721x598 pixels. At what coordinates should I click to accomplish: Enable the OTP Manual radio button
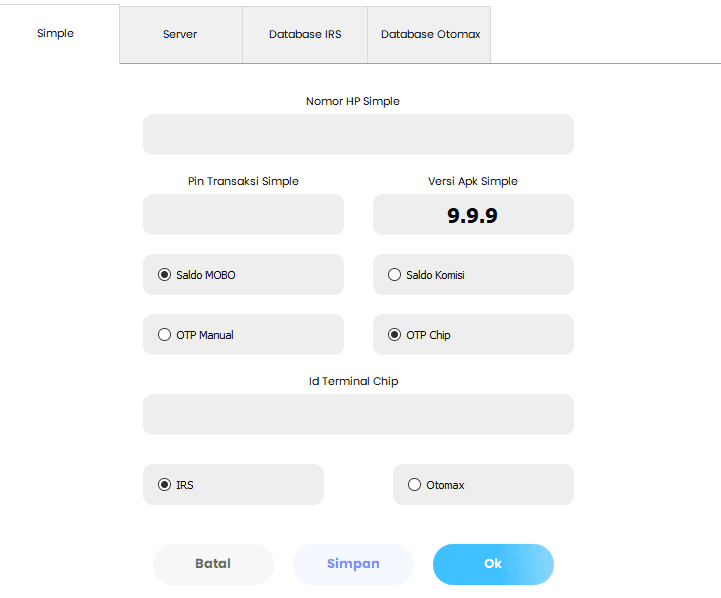165,335
